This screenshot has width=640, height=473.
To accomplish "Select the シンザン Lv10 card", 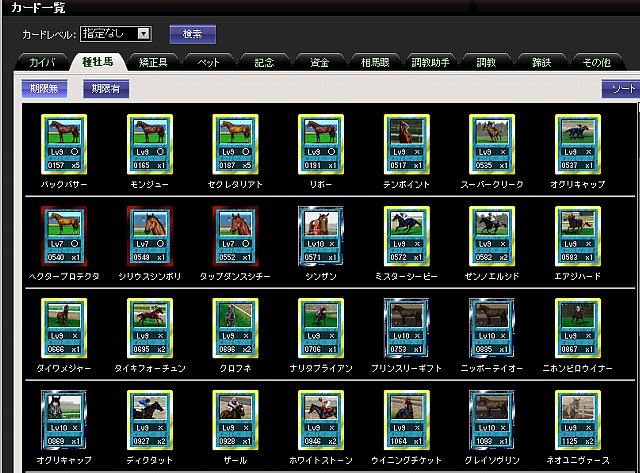I will click(x=321, y=236).
